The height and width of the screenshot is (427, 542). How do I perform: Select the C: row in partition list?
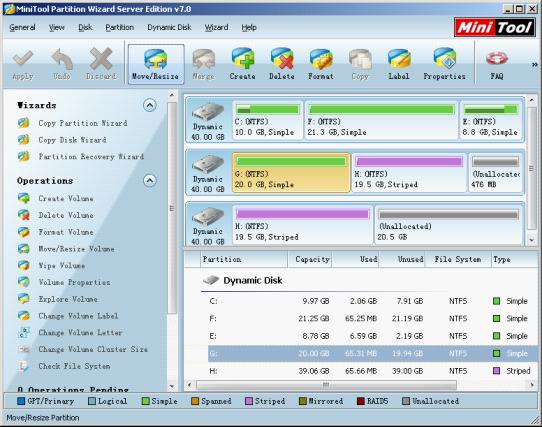point(373,301)
